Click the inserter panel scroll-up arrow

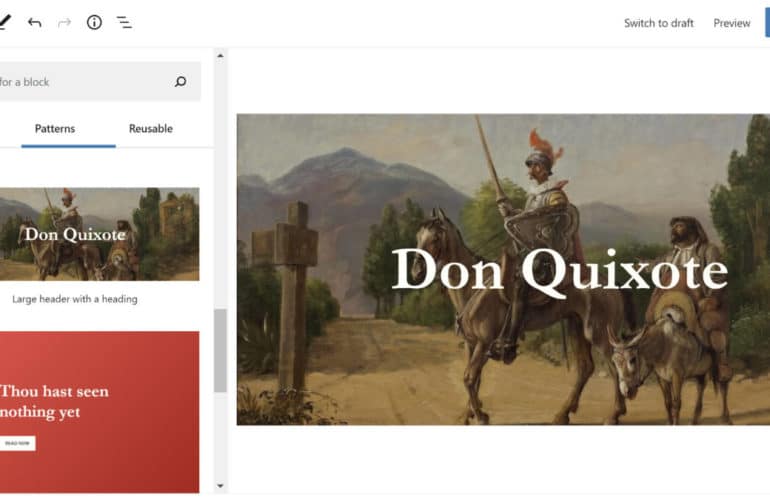coord(220,56)
